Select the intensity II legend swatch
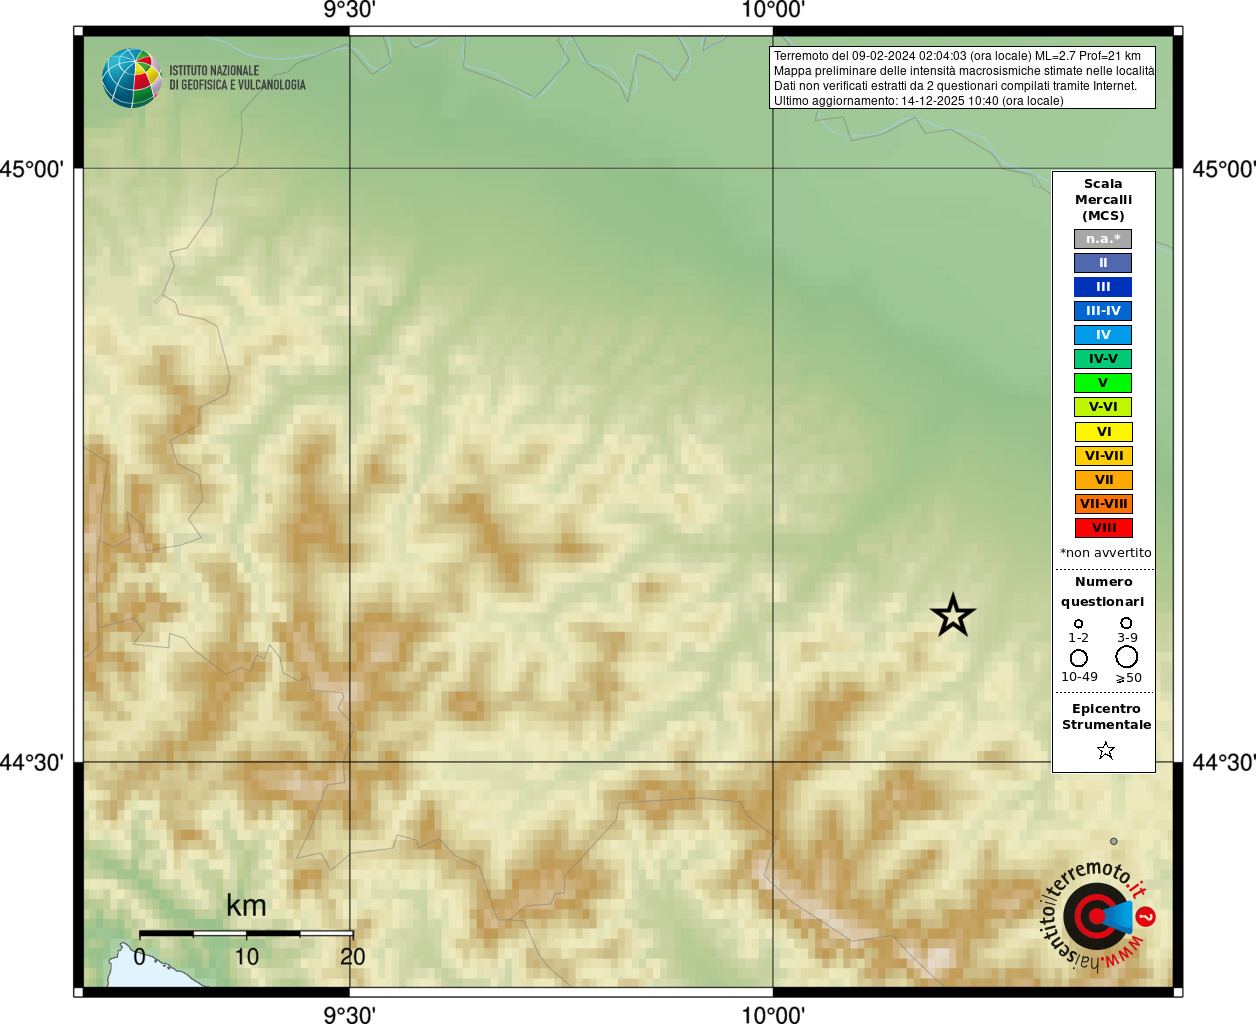 click(1103, 263)
